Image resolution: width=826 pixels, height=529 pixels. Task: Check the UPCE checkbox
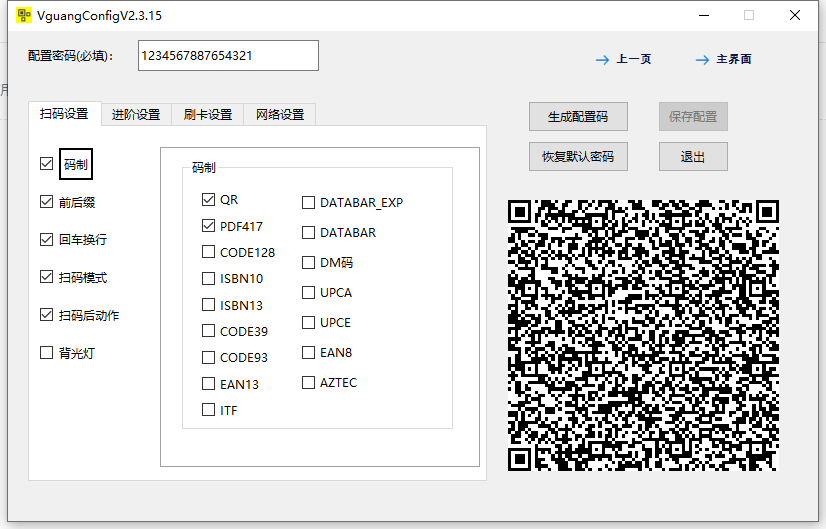pyautogui.click(x=308, y=322)
